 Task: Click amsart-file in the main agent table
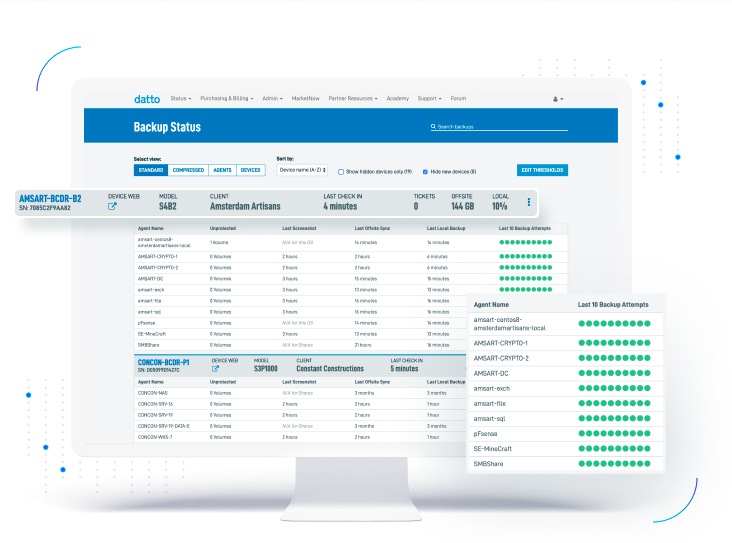coord(149,301)
